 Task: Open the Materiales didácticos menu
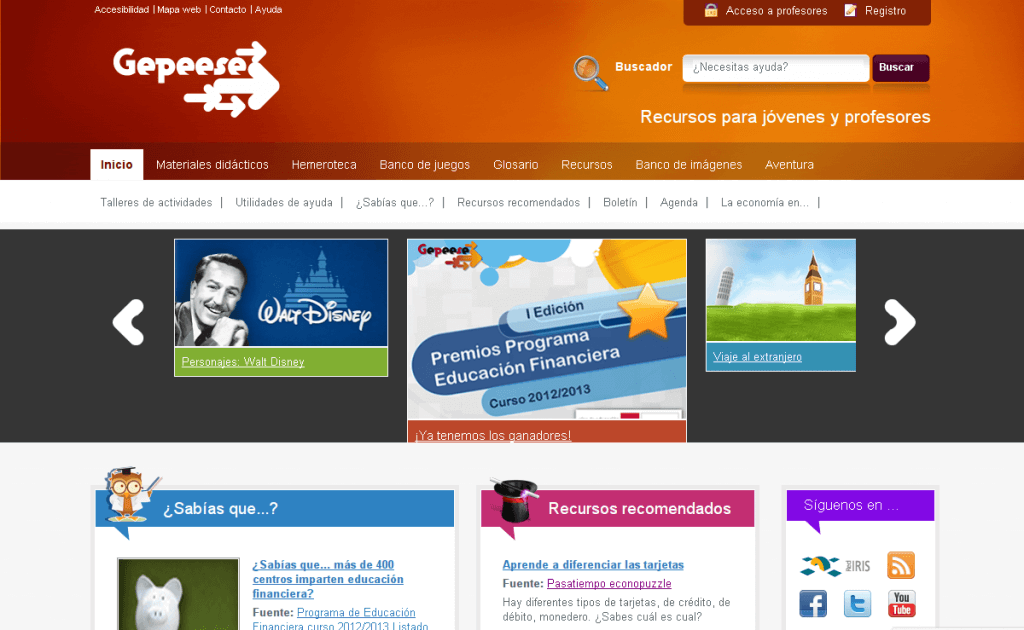(x=212, y=165)
